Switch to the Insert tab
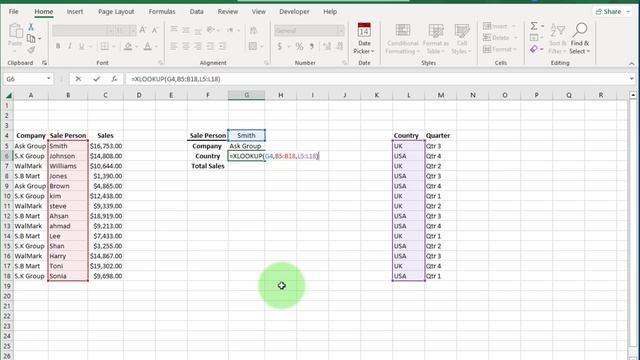640x360 pixels. coord(75,11)
